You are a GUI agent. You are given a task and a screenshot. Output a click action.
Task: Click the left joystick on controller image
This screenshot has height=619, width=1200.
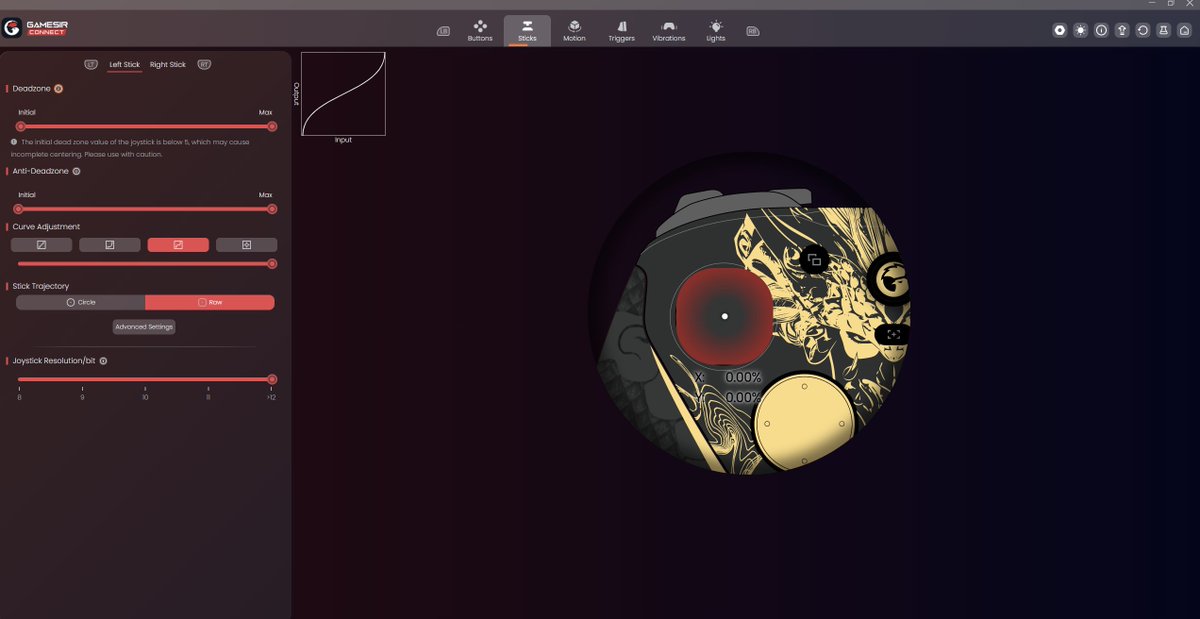click(x=724, y=317)
